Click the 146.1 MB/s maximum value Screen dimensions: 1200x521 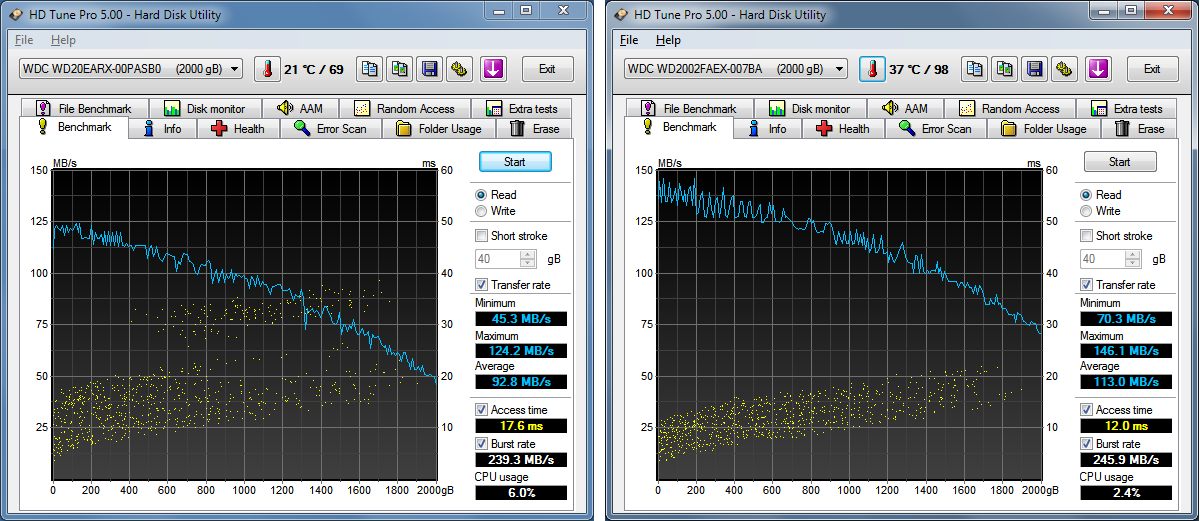click(1126, 350)
